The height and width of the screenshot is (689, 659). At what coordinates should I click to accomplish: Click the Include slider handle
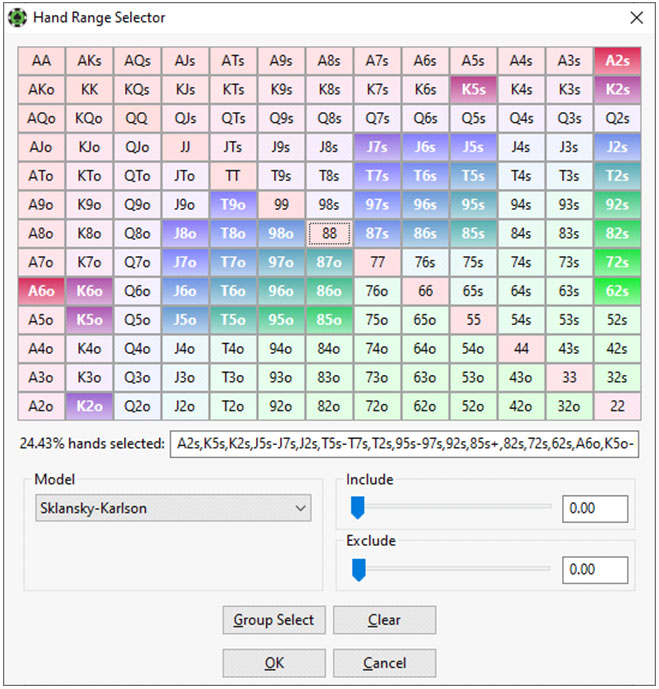pyautogui.click(x=357, y=508)
